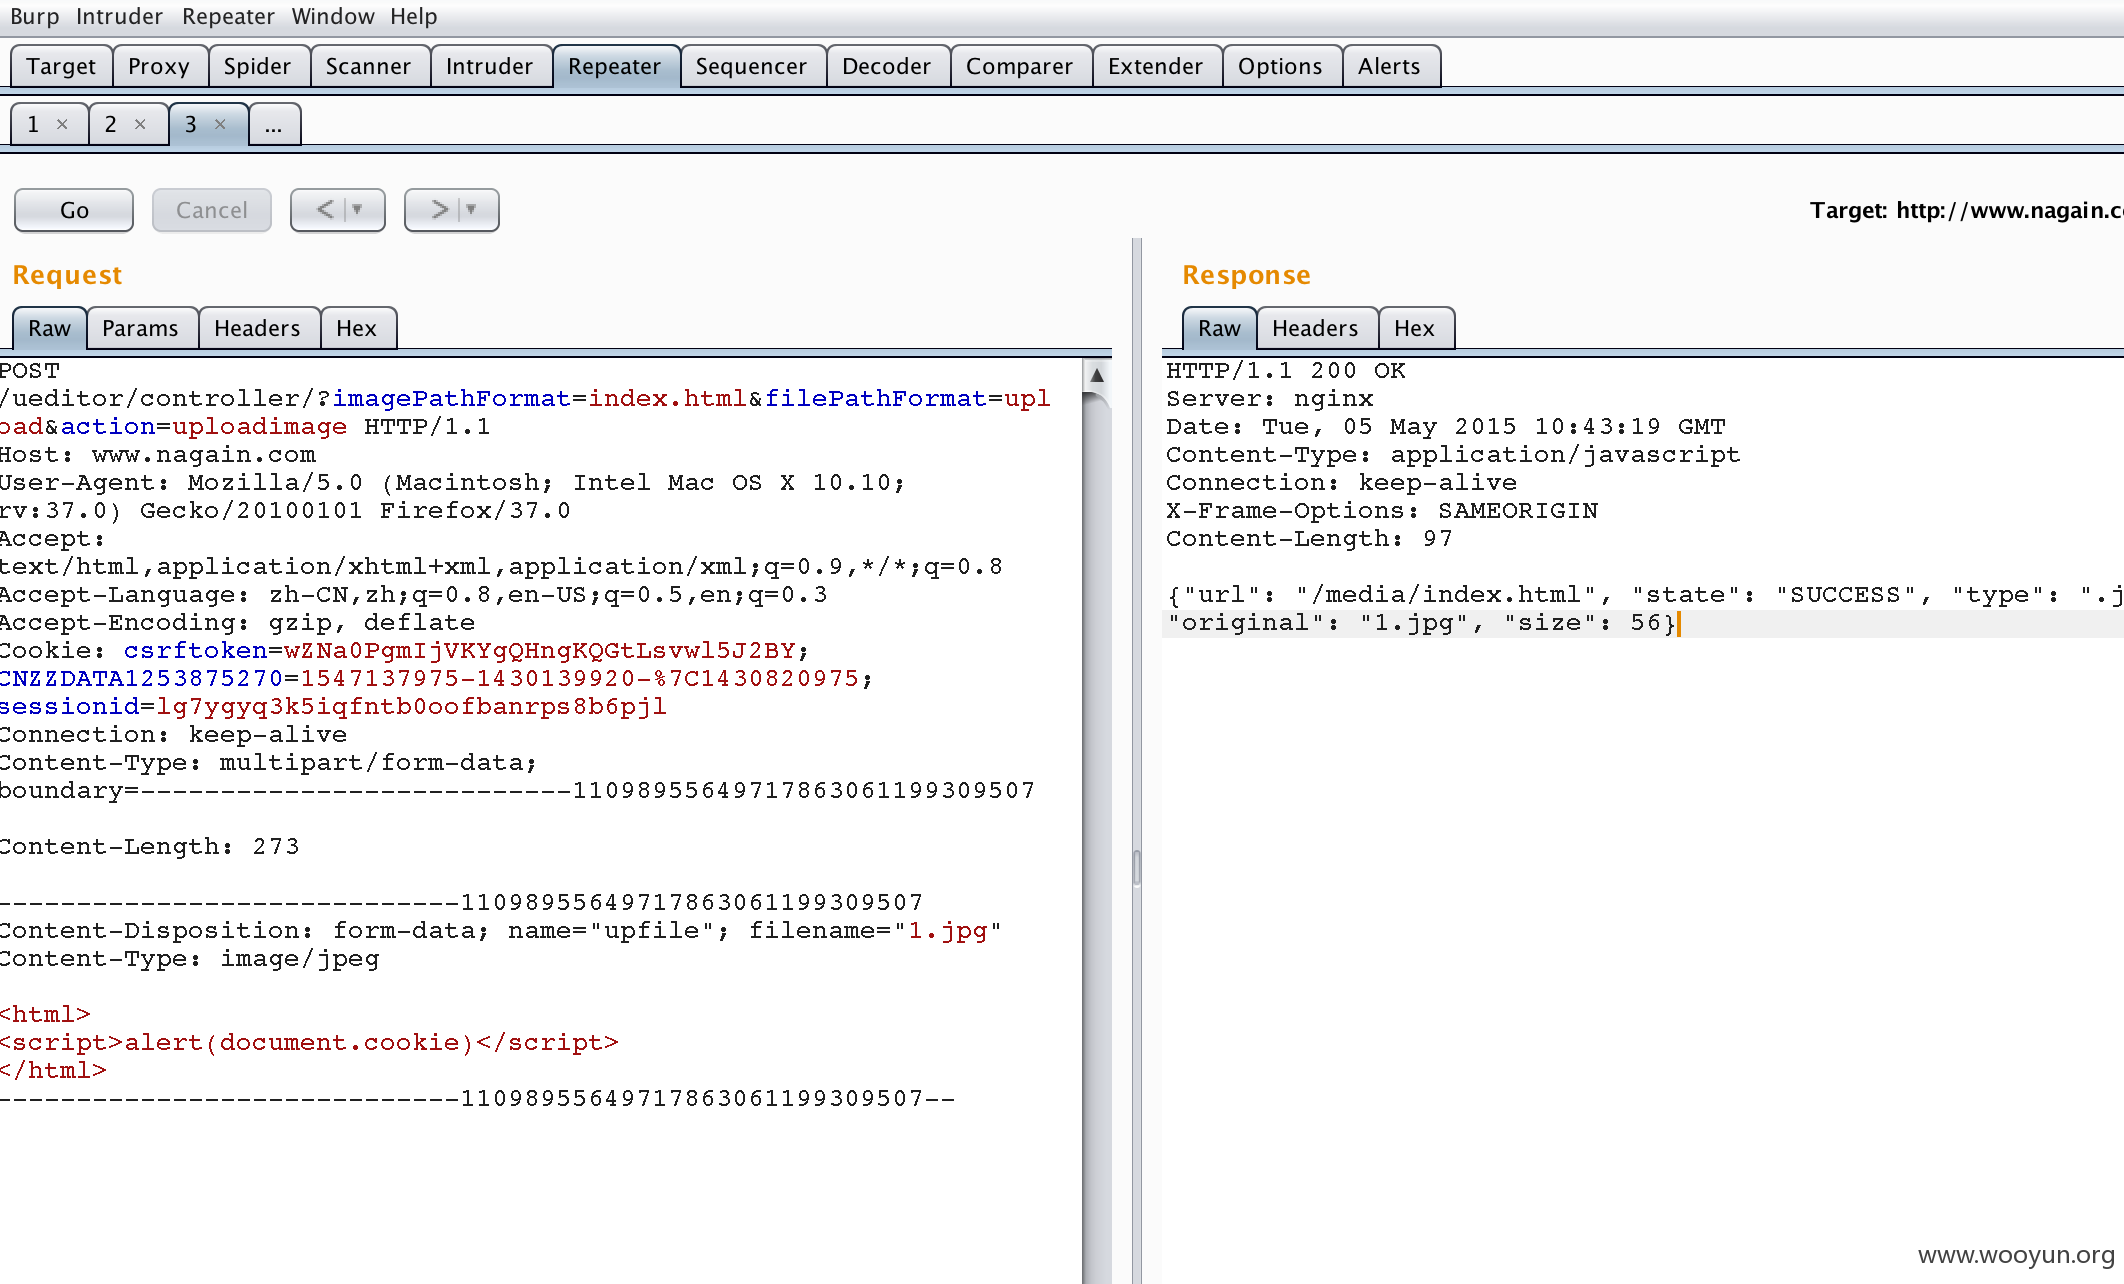This screenshot has width=2124, height=1284.
Task: Click the X-Frame-Options: SAMEORIGIN header
Action: pos(1381,510)
